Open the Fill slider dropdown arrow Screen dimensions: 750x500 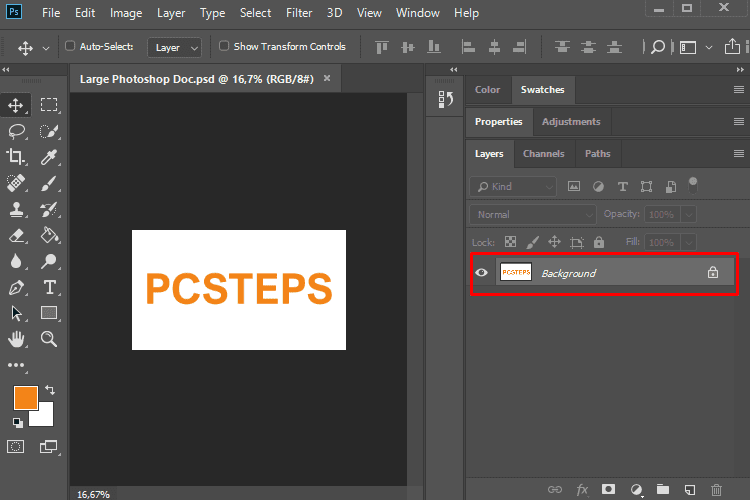[689, 242]
